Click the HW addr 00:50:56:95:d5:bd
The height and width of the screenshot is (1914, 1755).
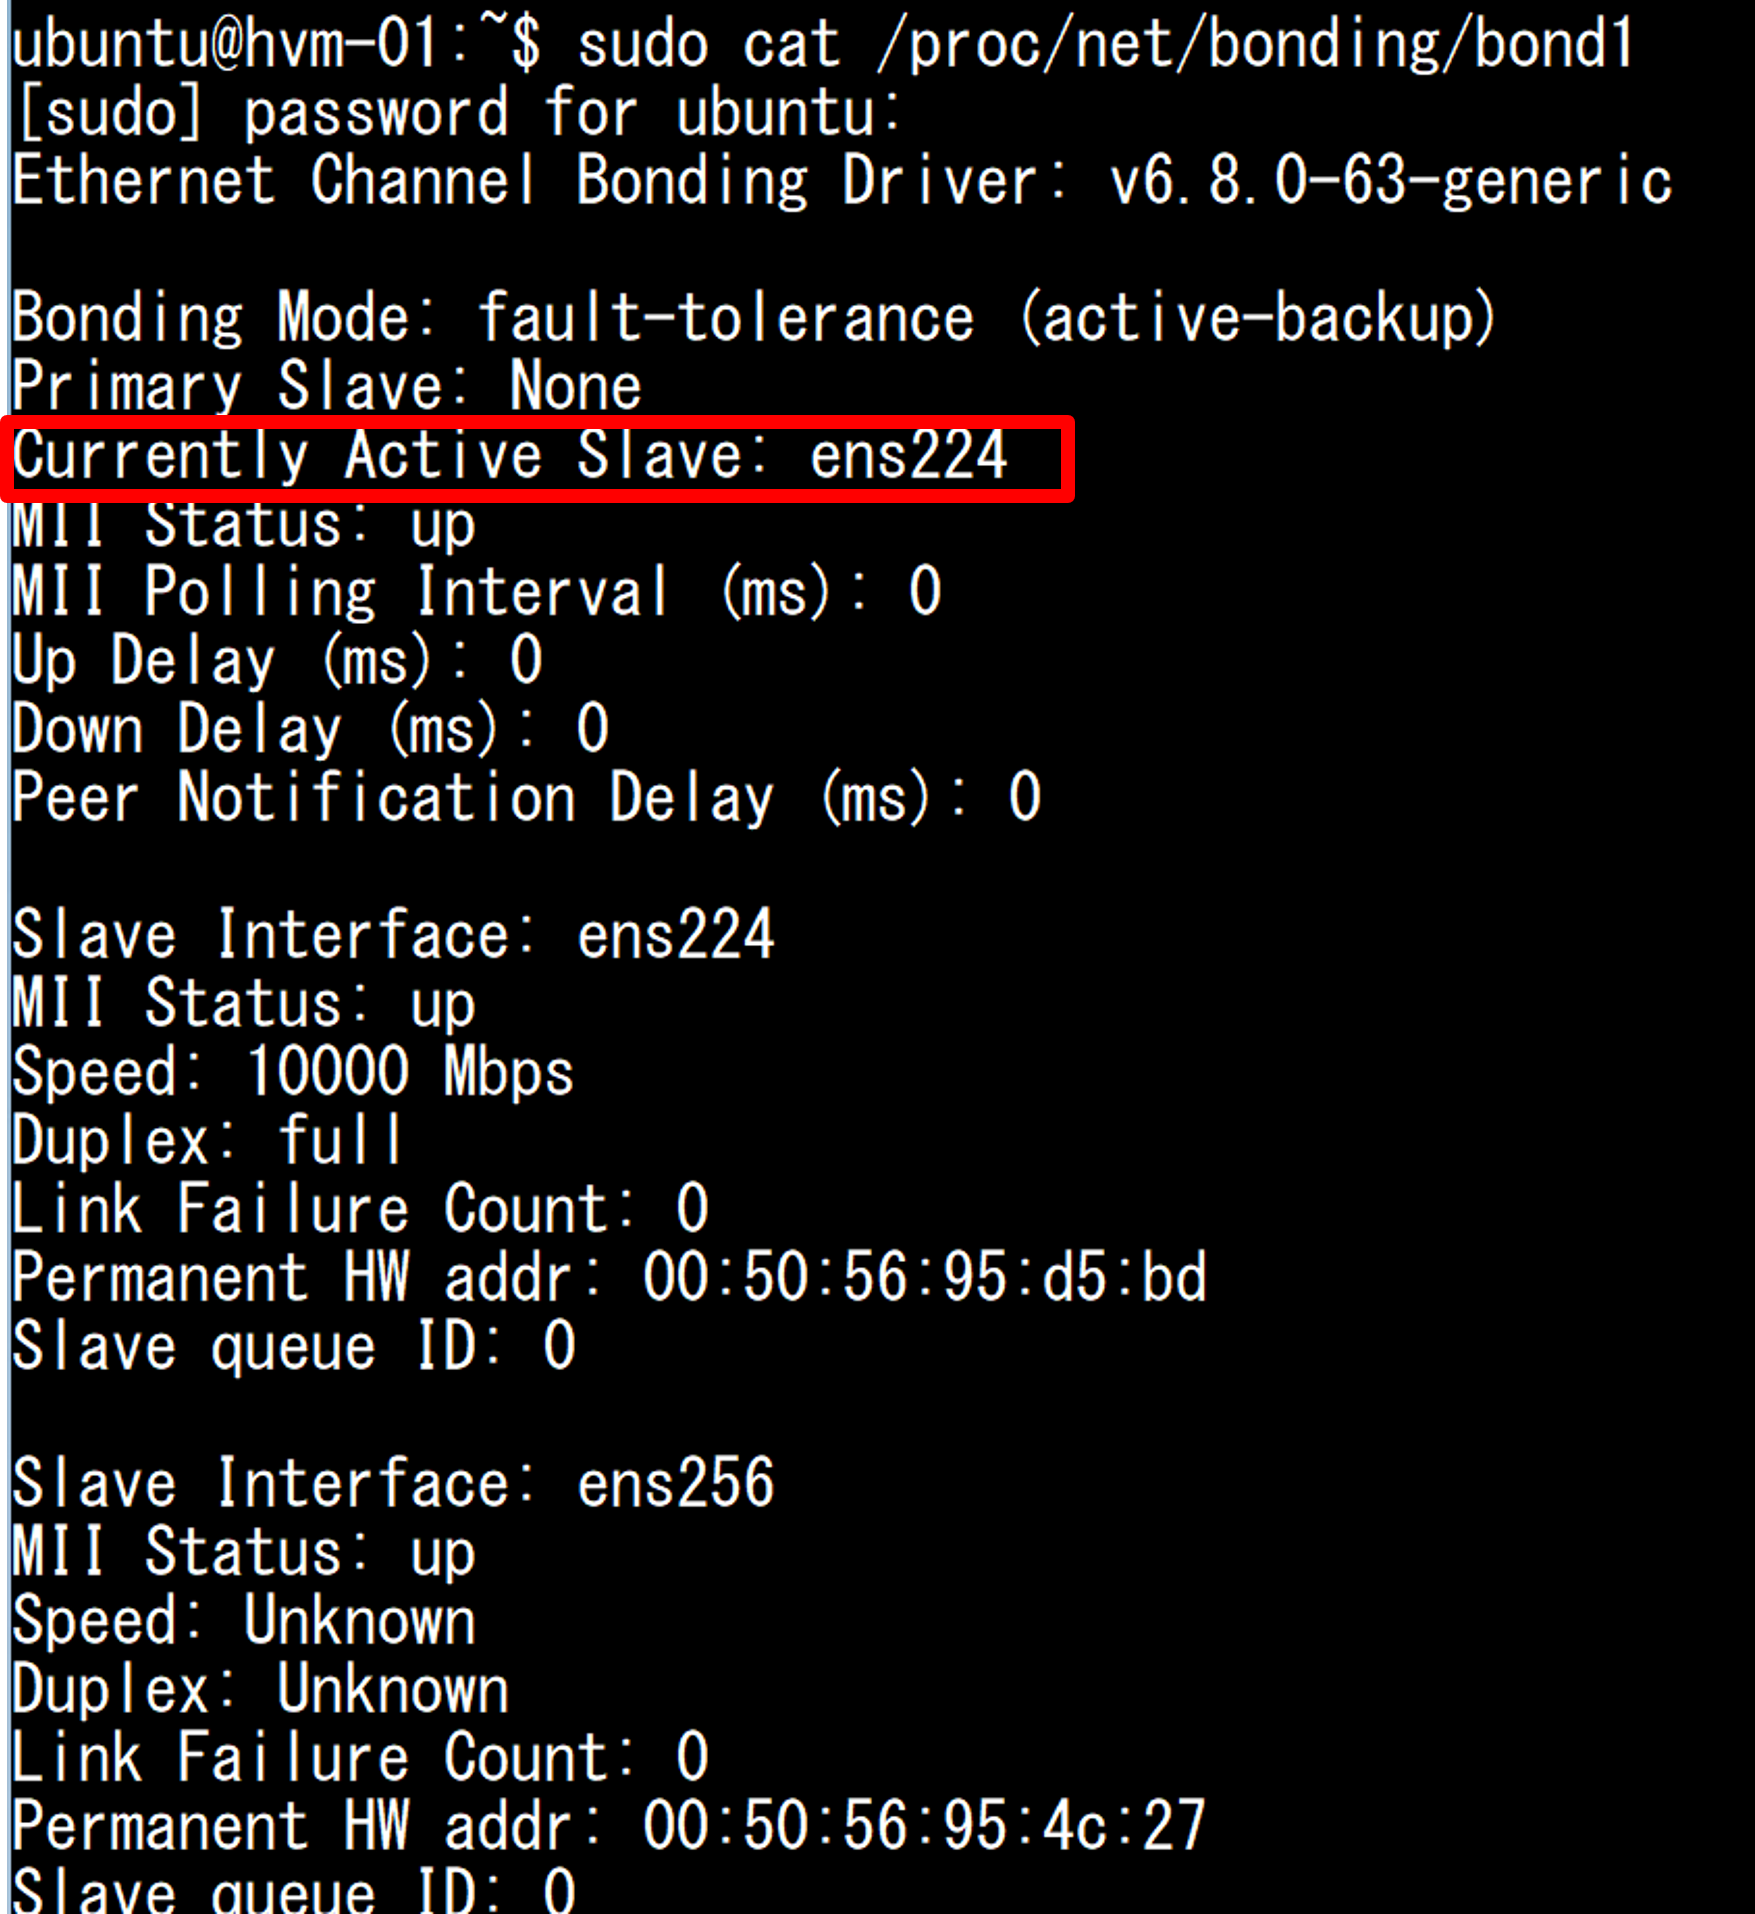925,1277
